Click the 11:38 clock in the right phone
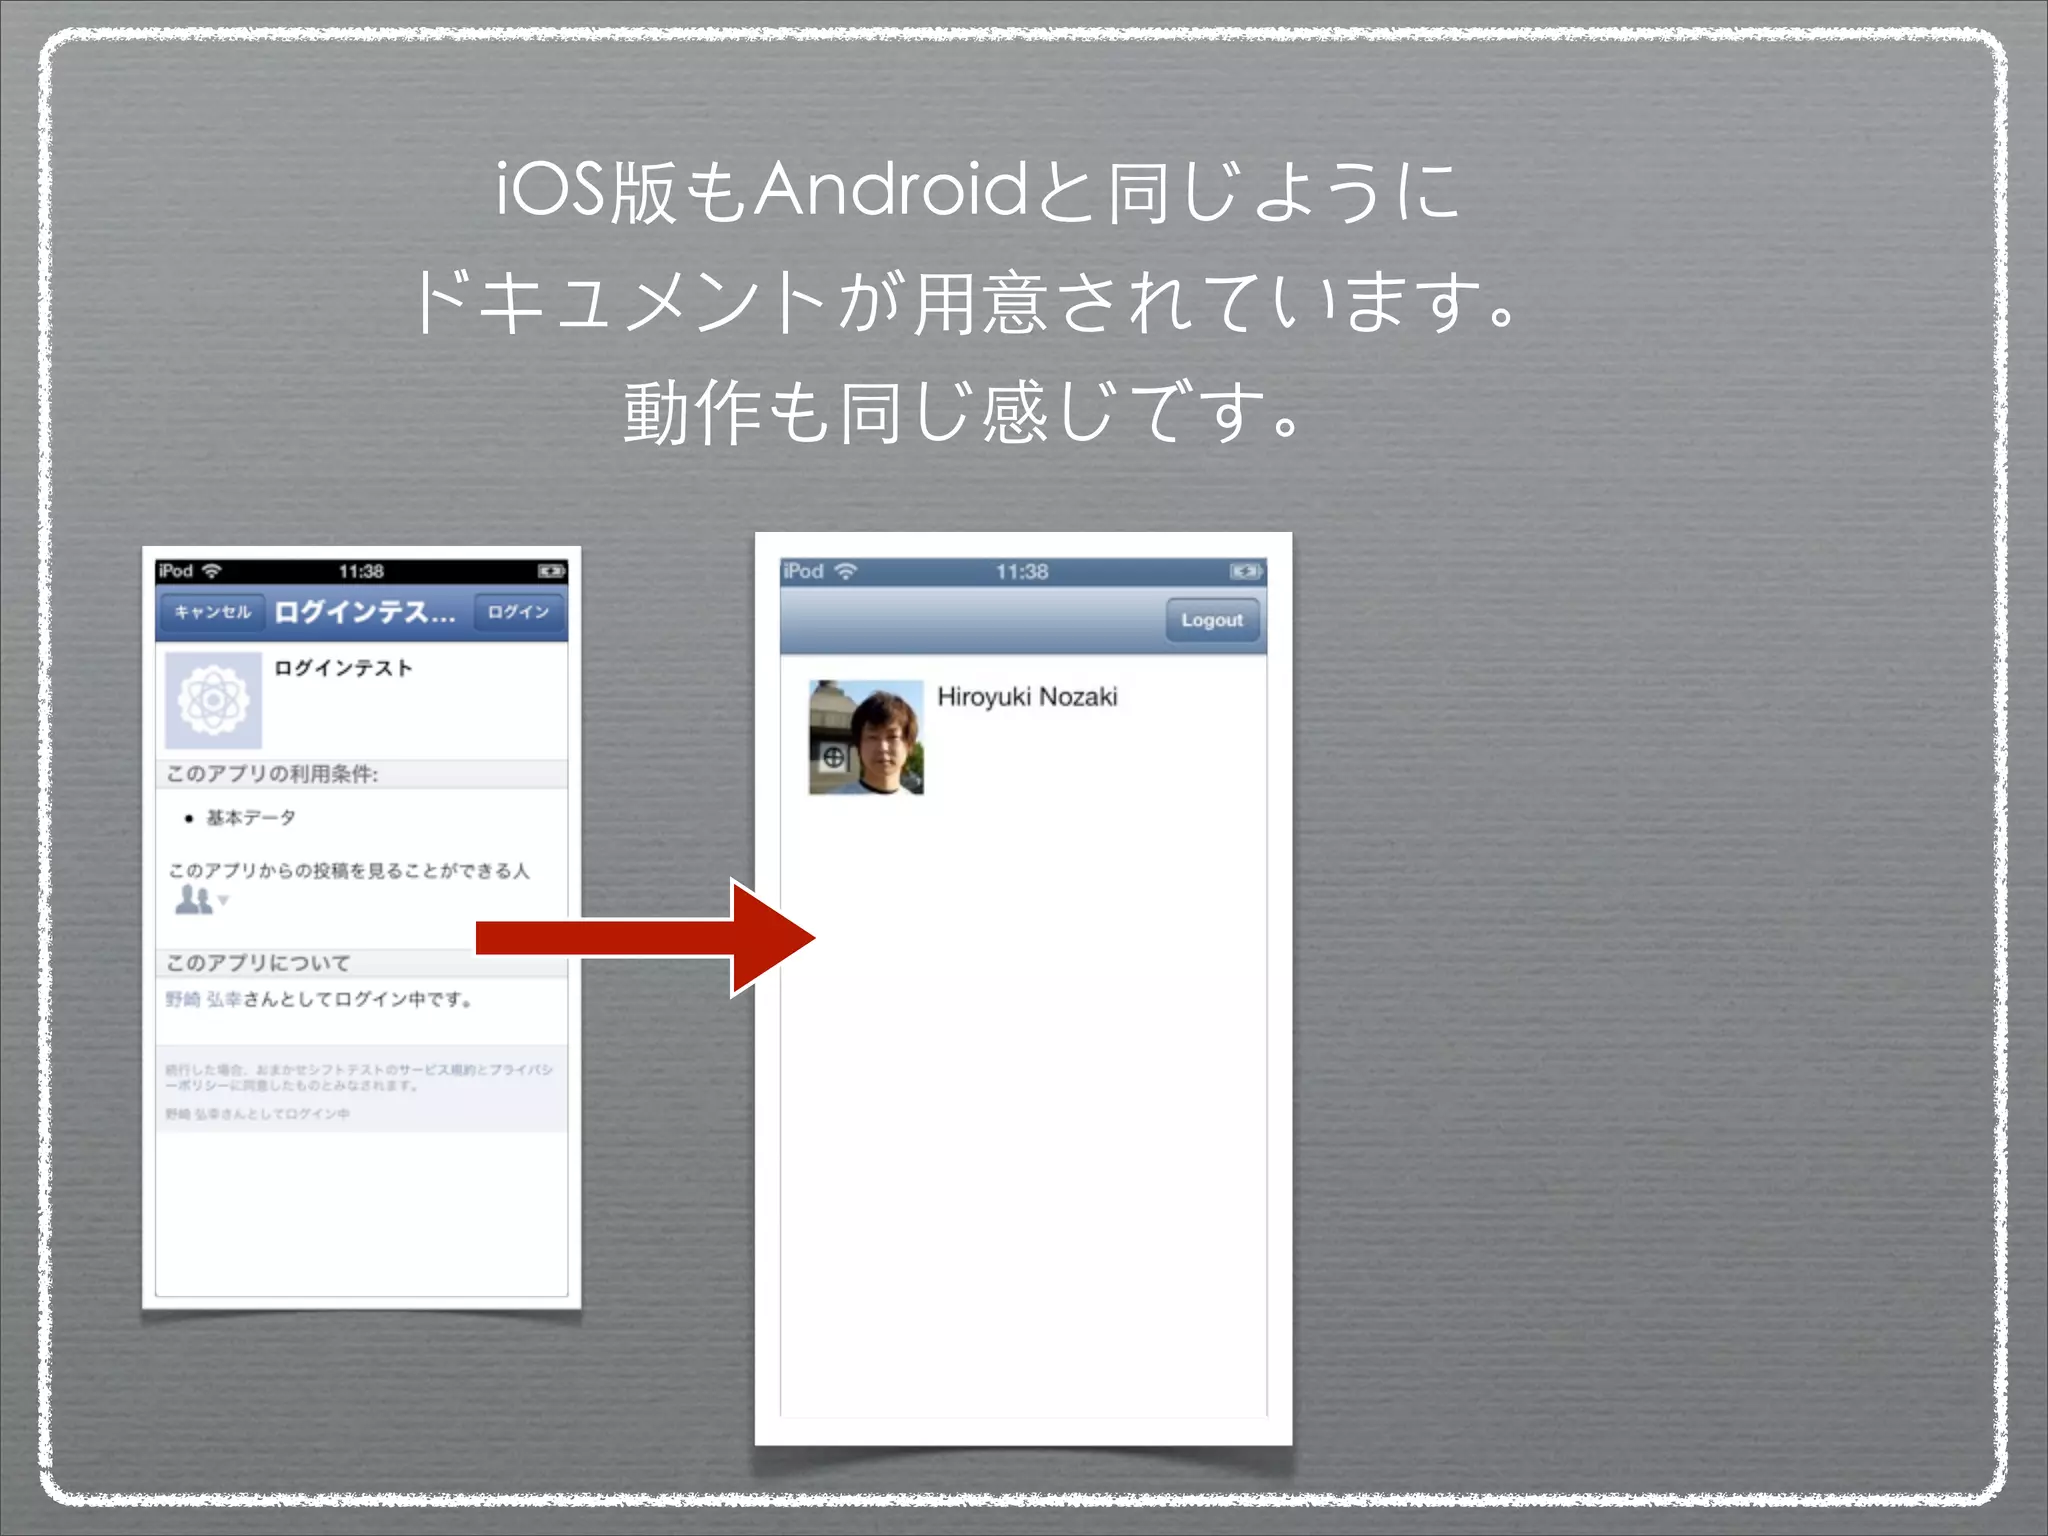 (x=1022, y=572)
